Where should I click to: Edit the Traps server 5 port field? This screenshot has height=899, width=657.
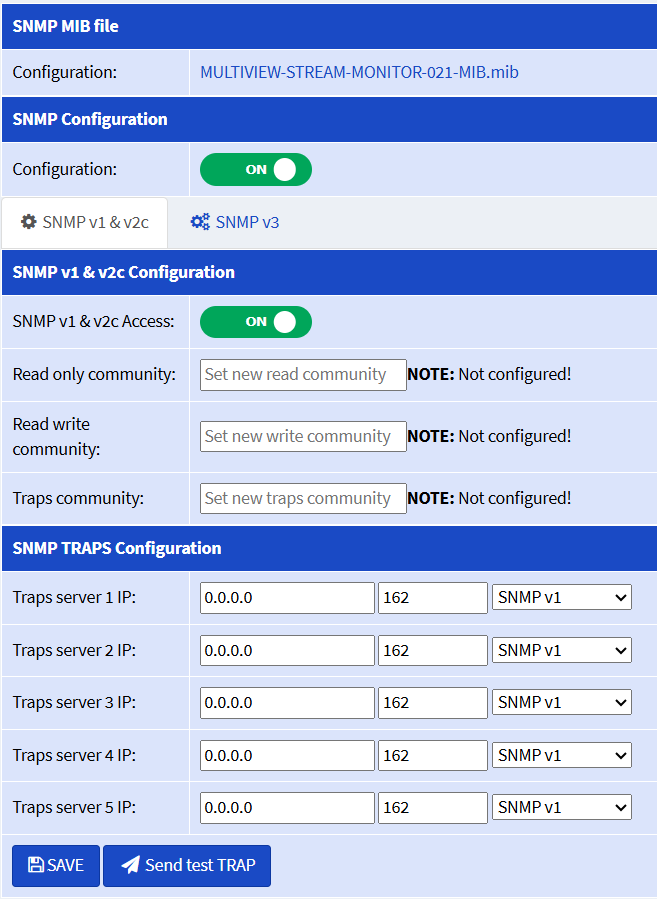(433, 808)
